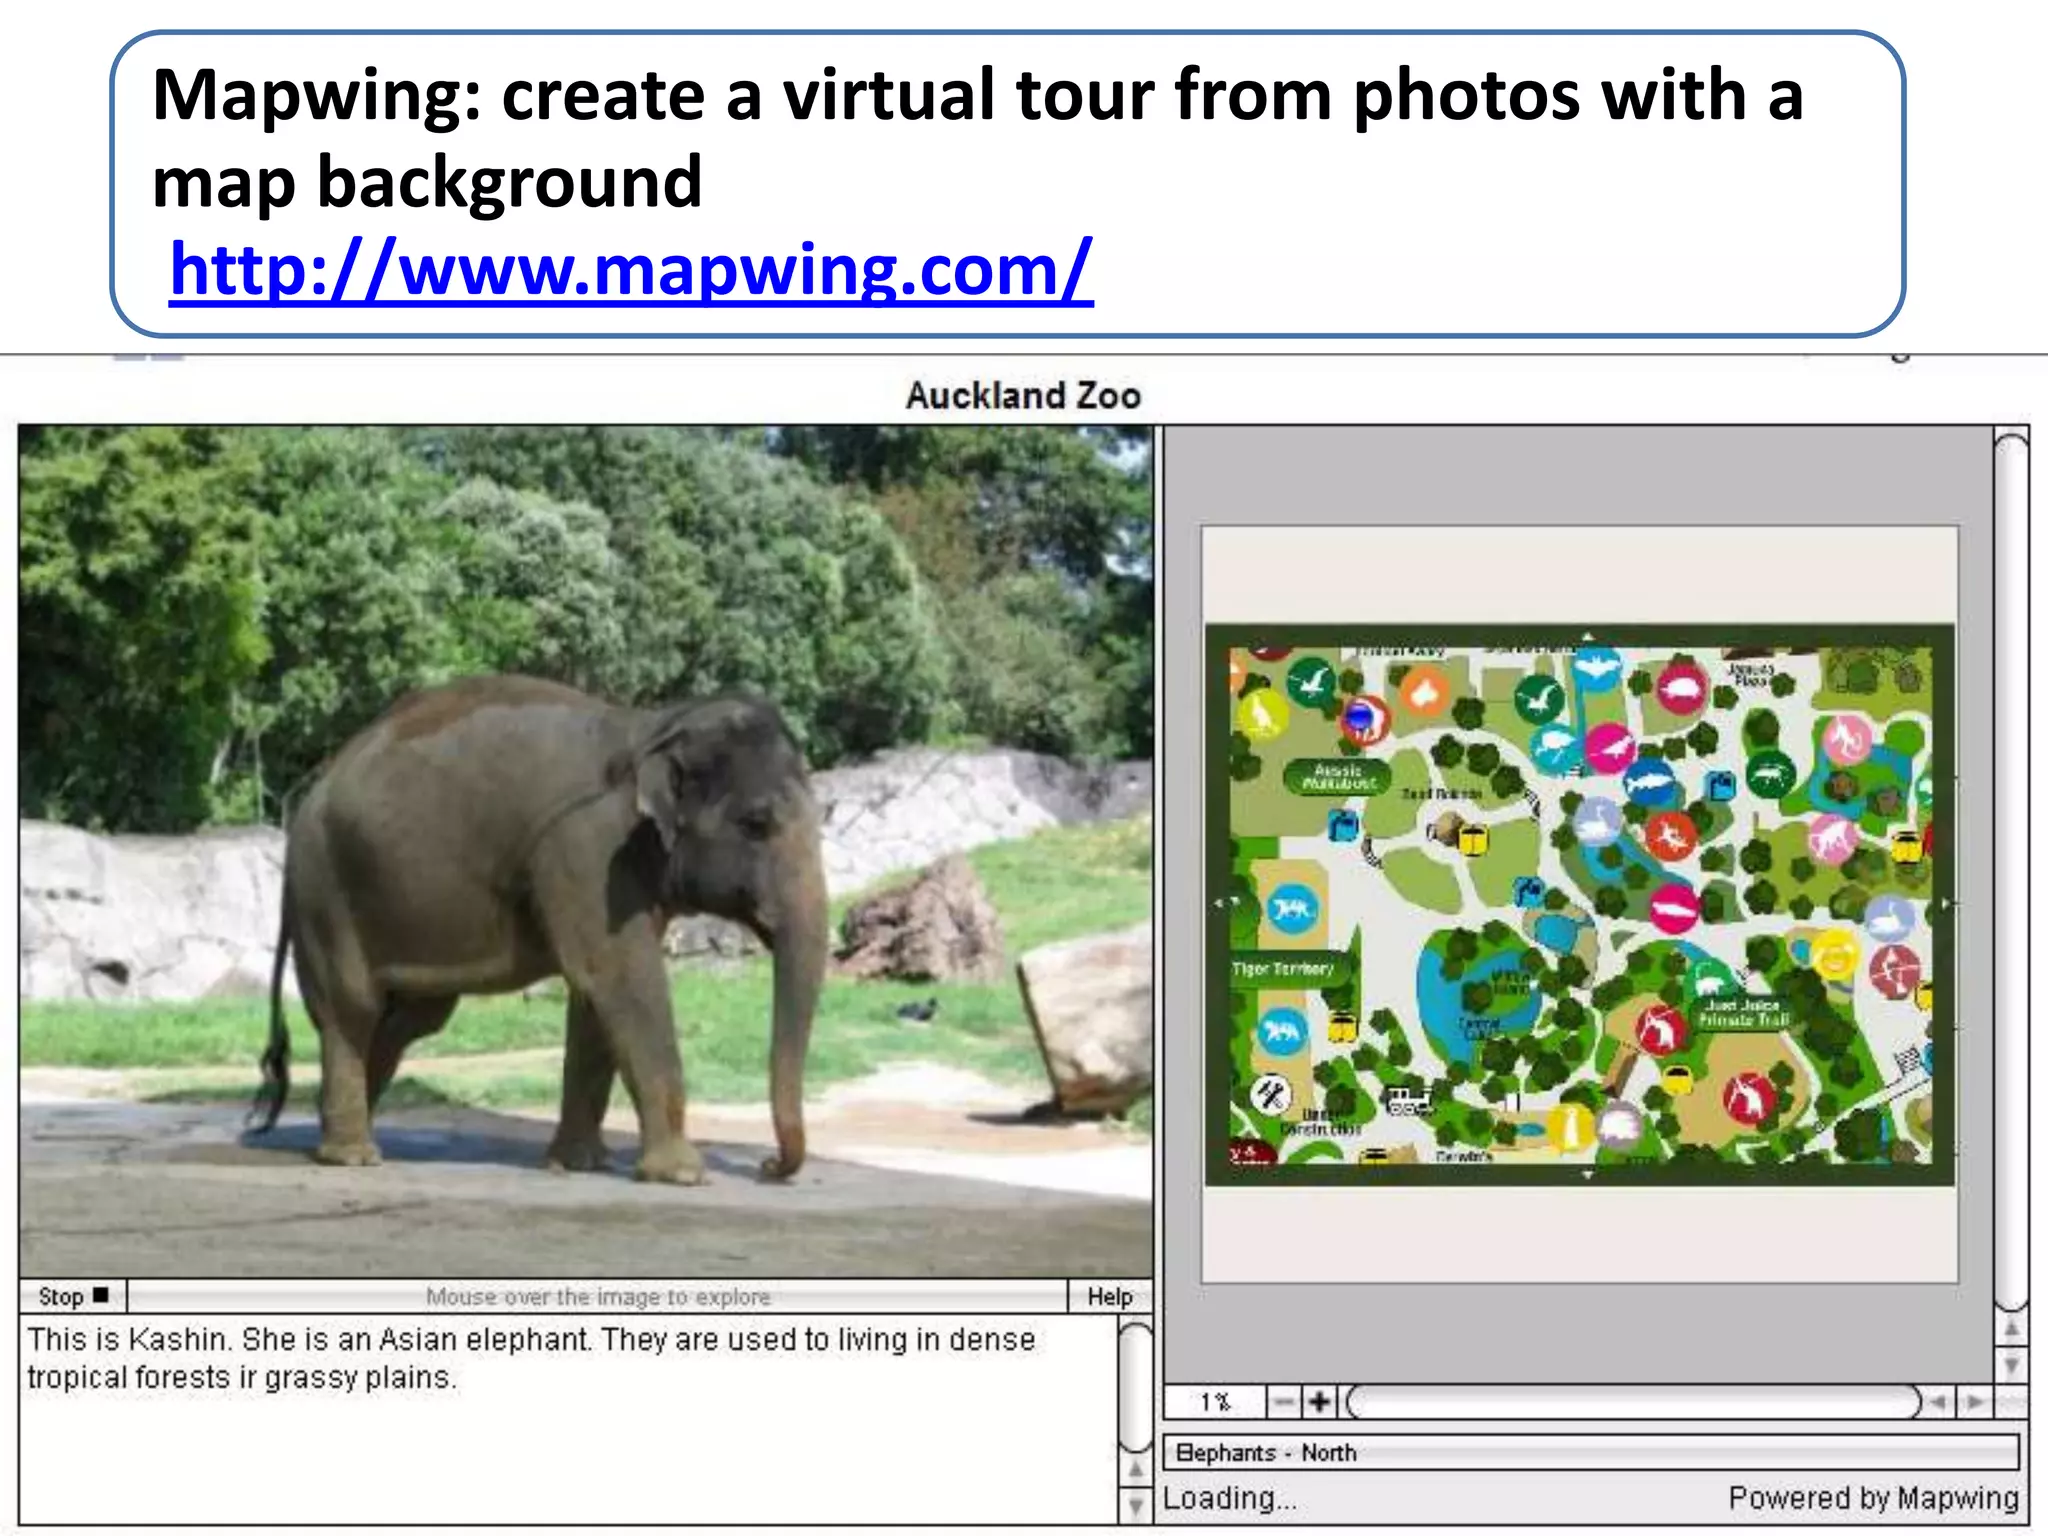Click the Just Juice Primate Trail label
This screenshot has width=2048, height=1536.
[1742, 1012]
